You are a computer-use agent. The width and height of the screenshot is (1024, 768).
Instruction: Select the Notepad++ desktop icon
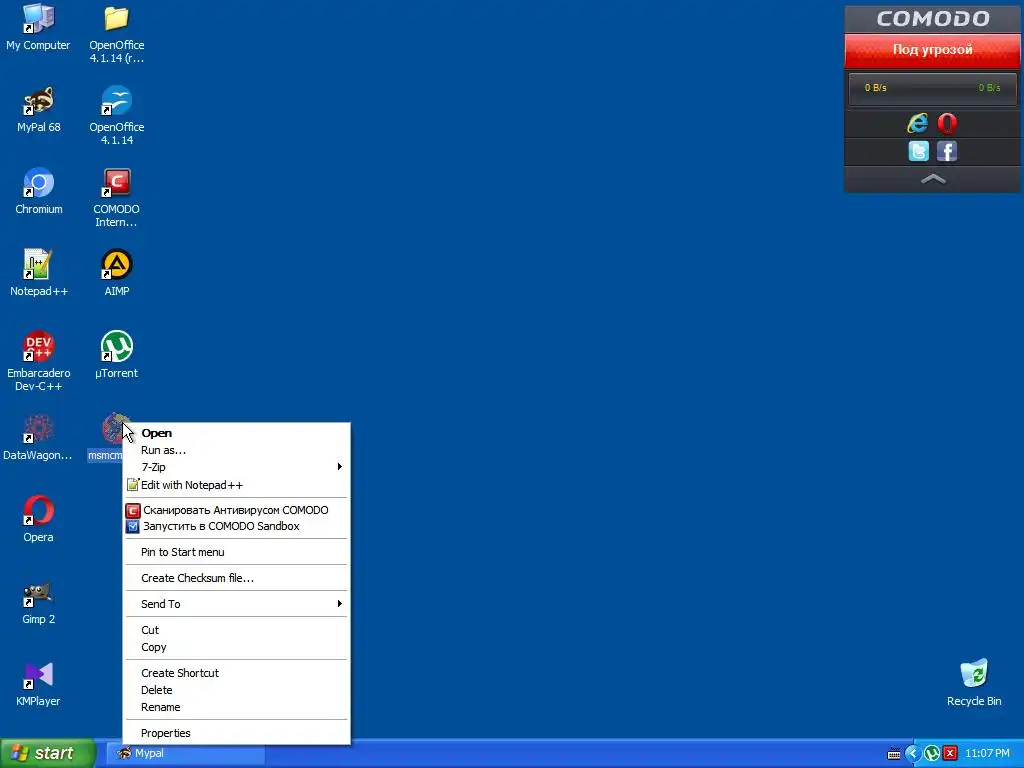[x=39, y=273]
